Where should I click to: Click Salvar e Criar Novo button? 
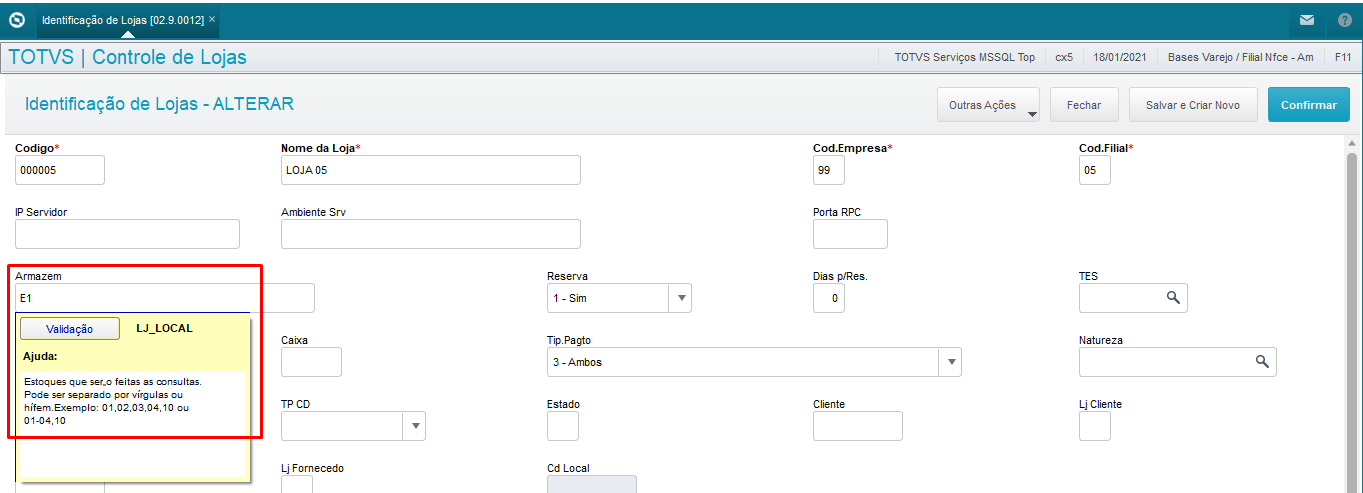tap(1193, 105)
